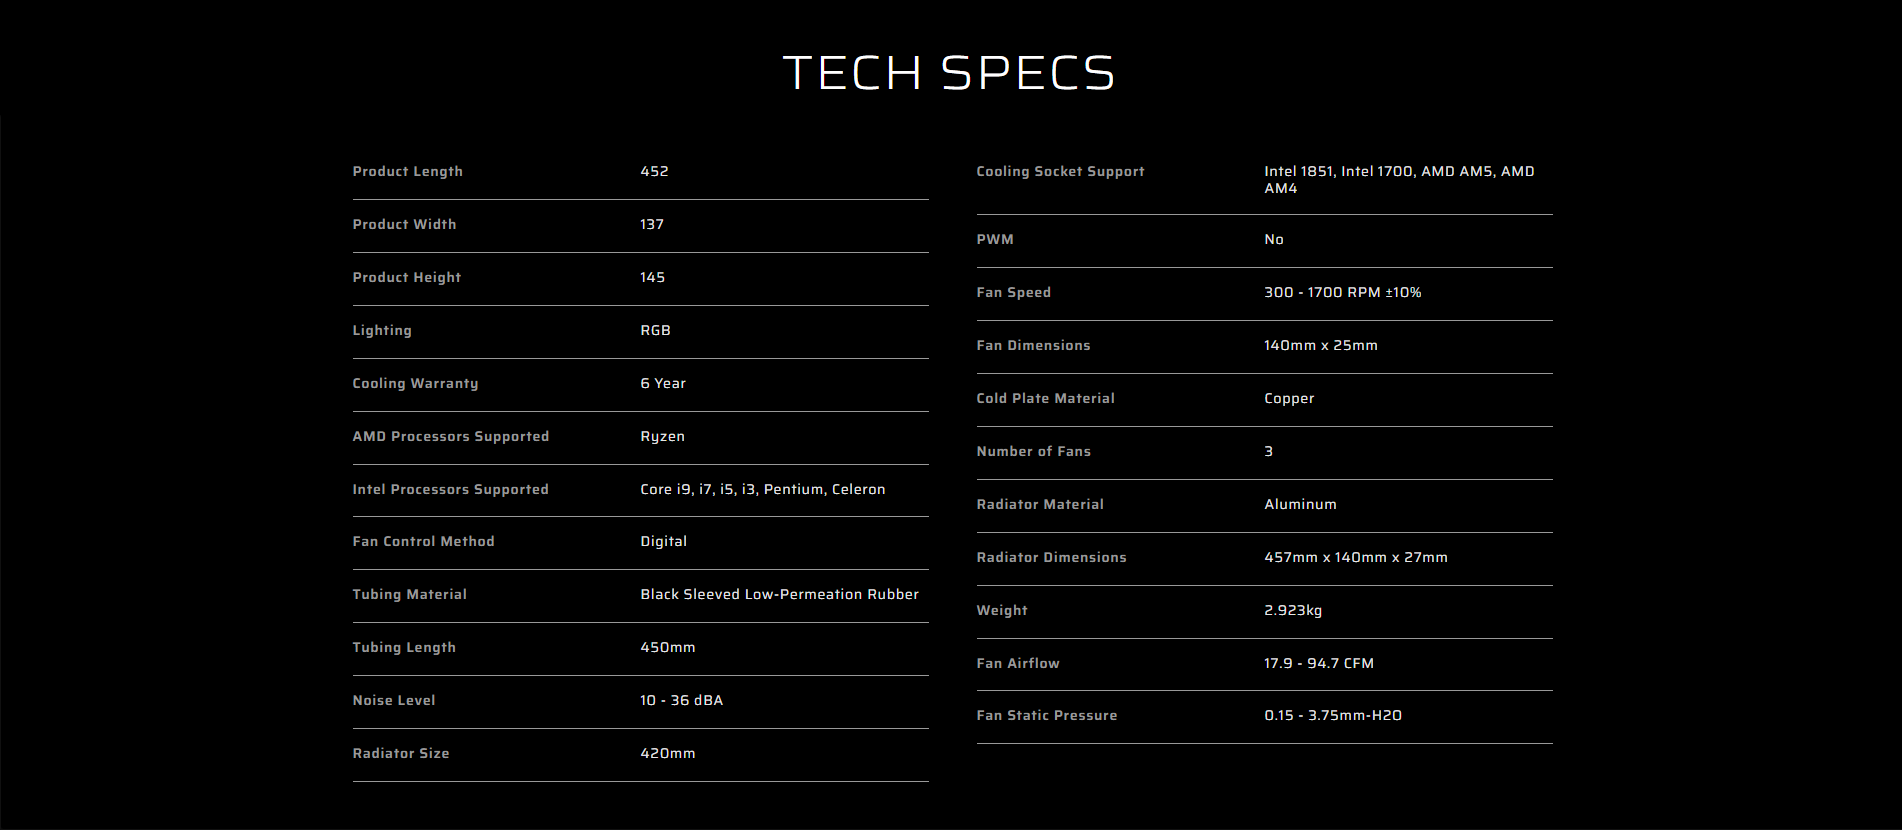This screenshot has height=830, width=1902.
Task: Click the Fan Speed 300 - 1700 RPM value
Action: [x=1342, y=293]
